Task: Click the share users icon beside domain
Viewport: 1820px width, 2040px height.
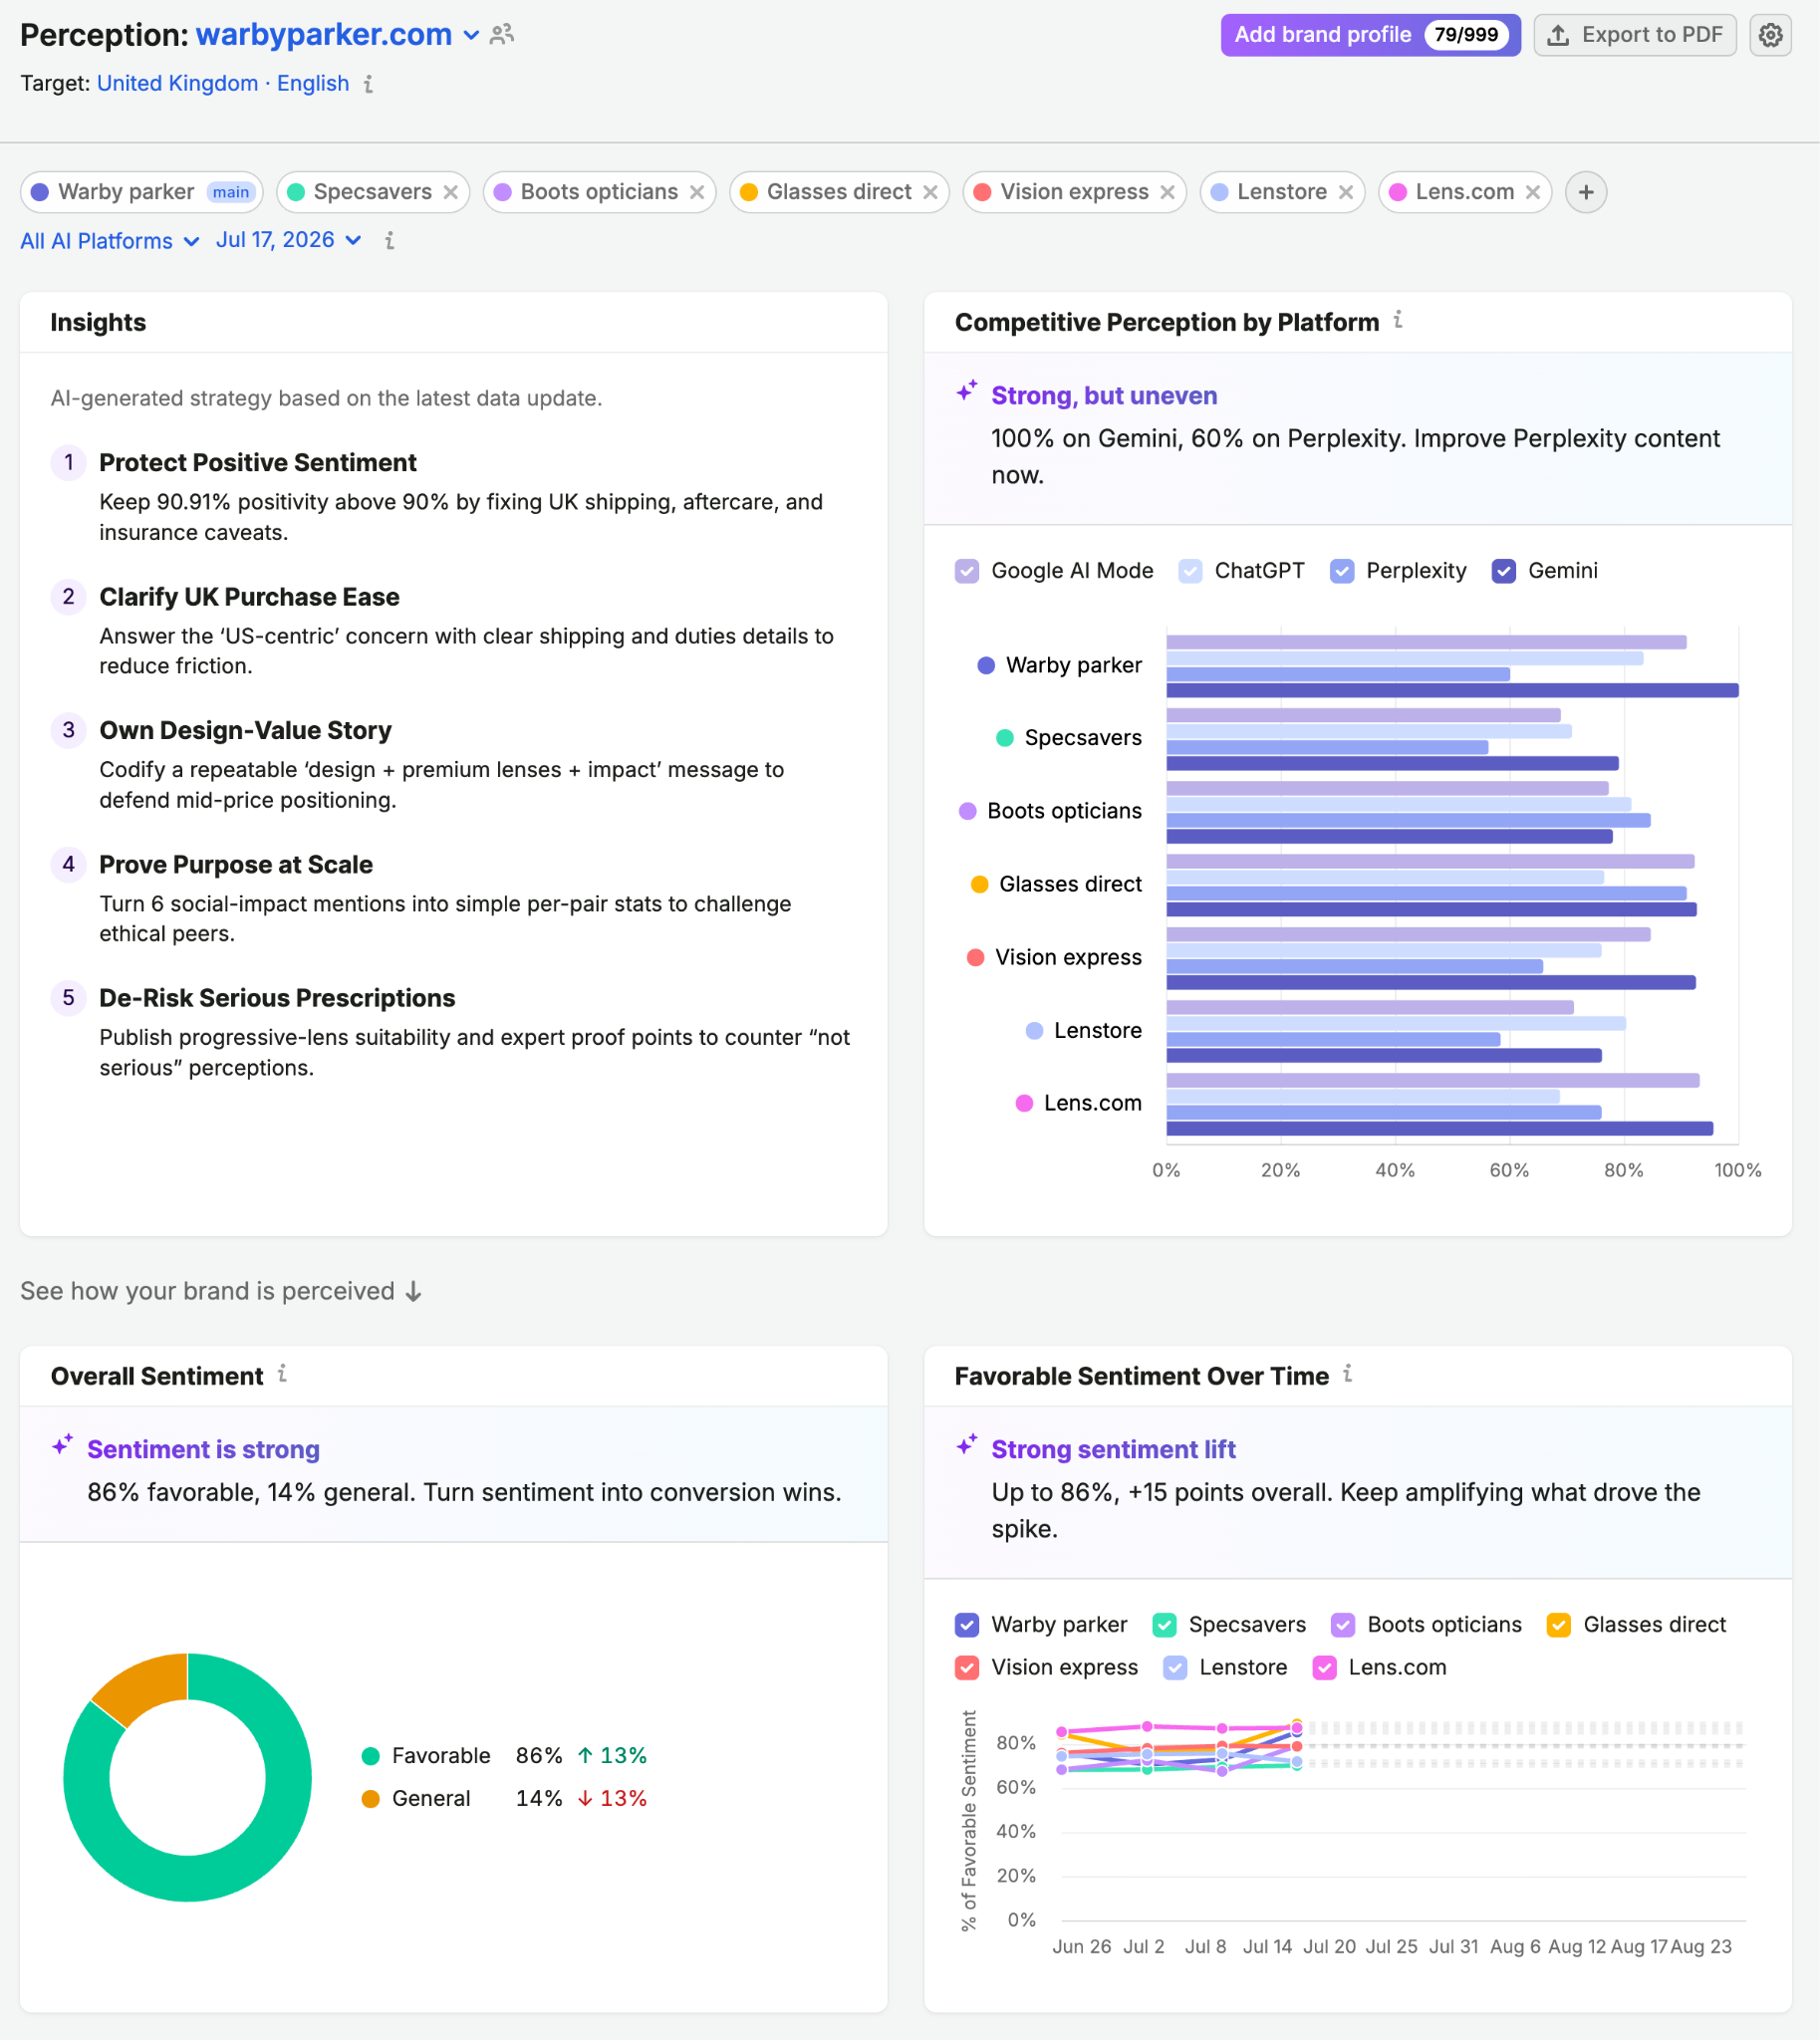Action: (502, 34)
